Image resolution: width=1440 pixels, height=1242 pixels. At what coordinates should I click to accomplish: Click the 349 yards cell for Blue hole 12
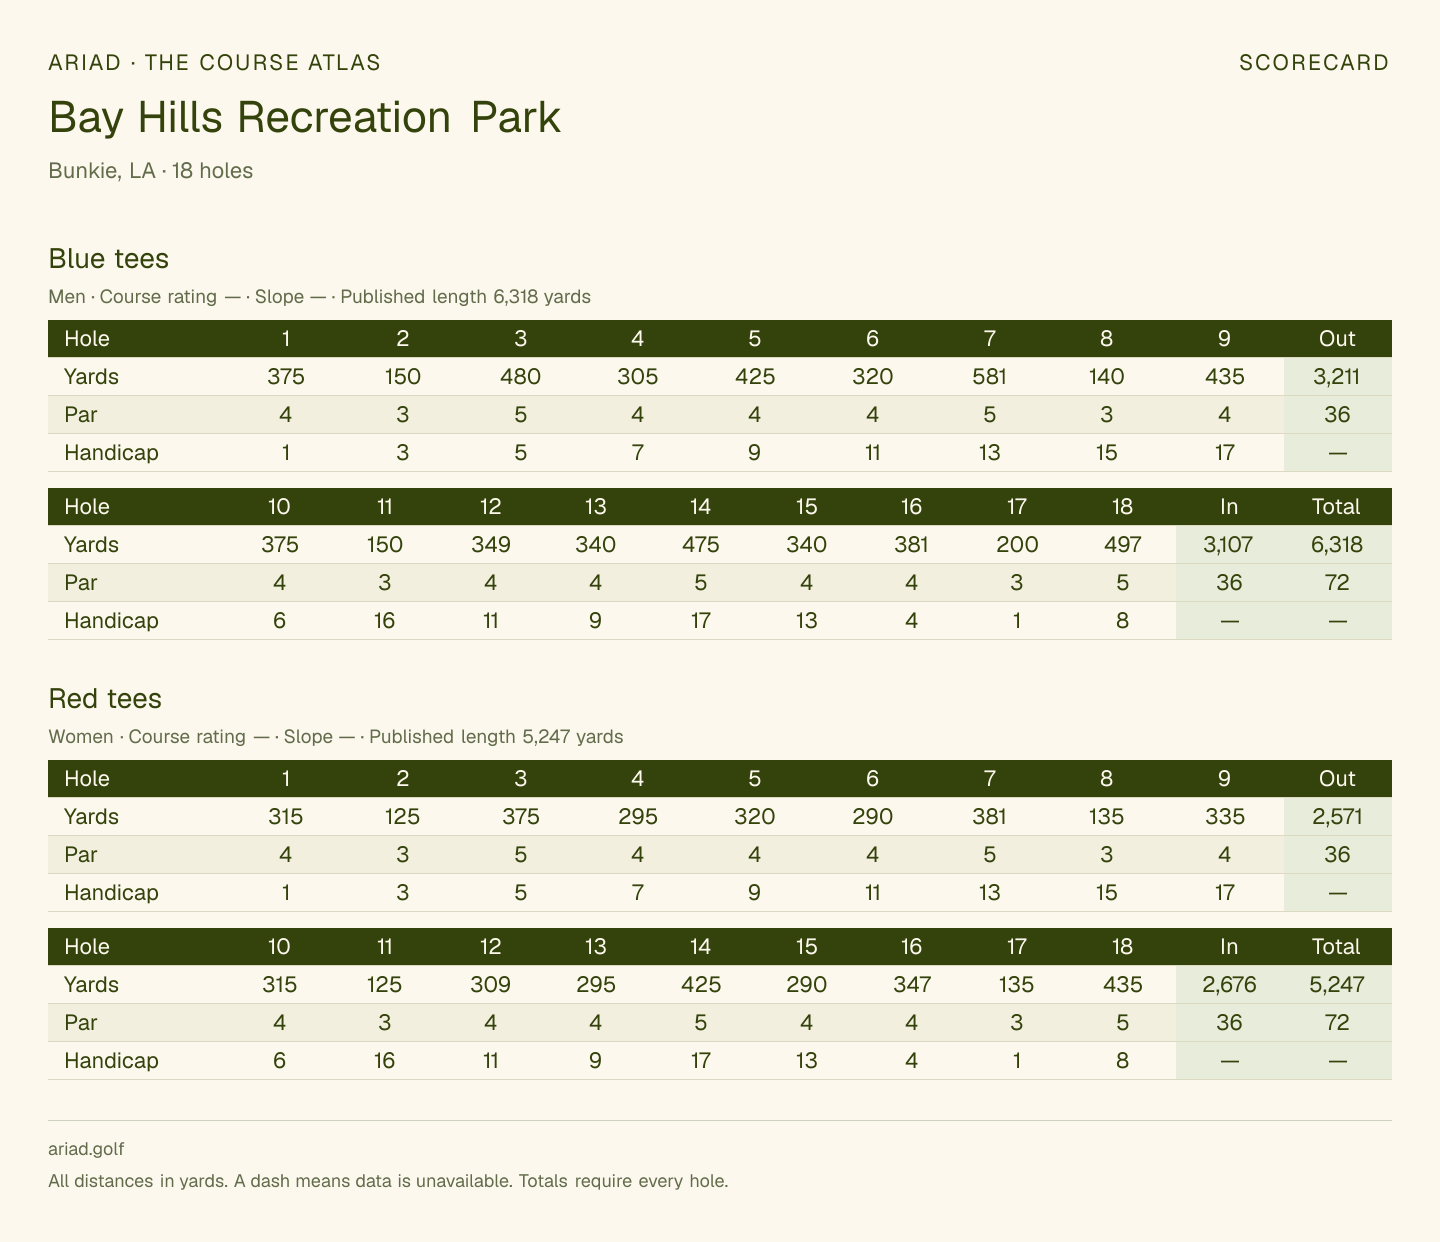pyautogui.click(x=490, y=545)
